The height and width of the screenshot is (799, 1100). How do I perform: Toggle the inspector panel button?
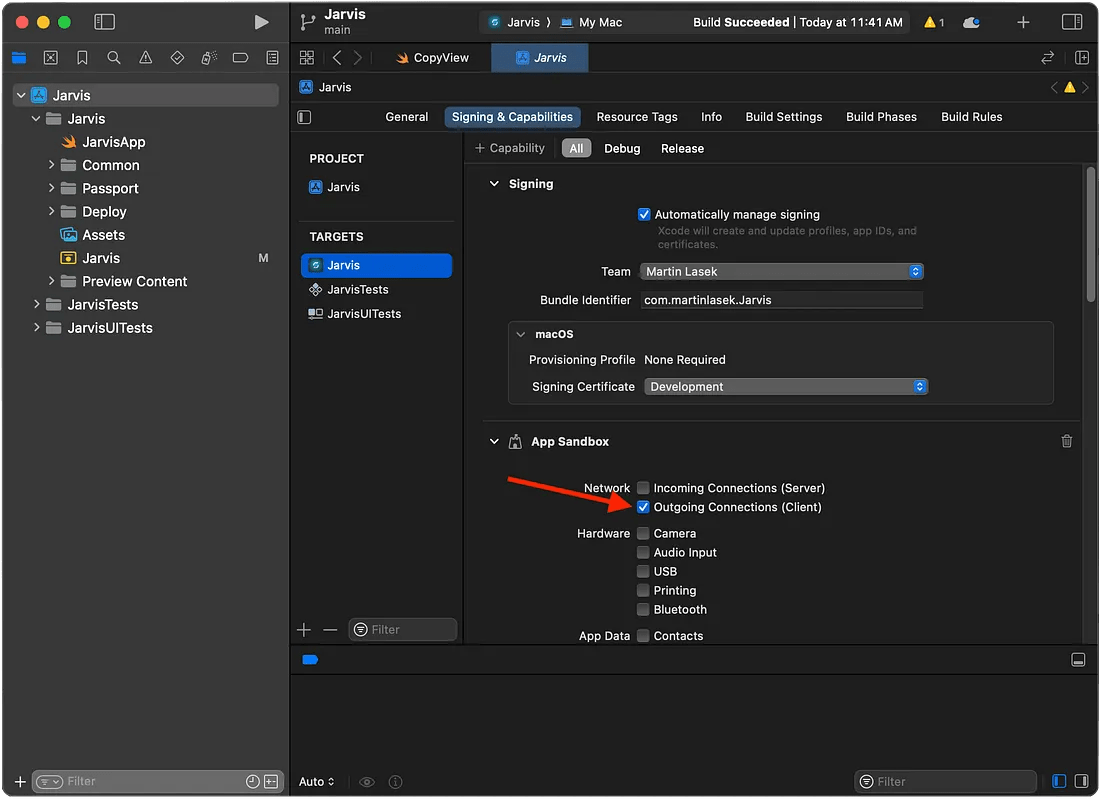1072,22
